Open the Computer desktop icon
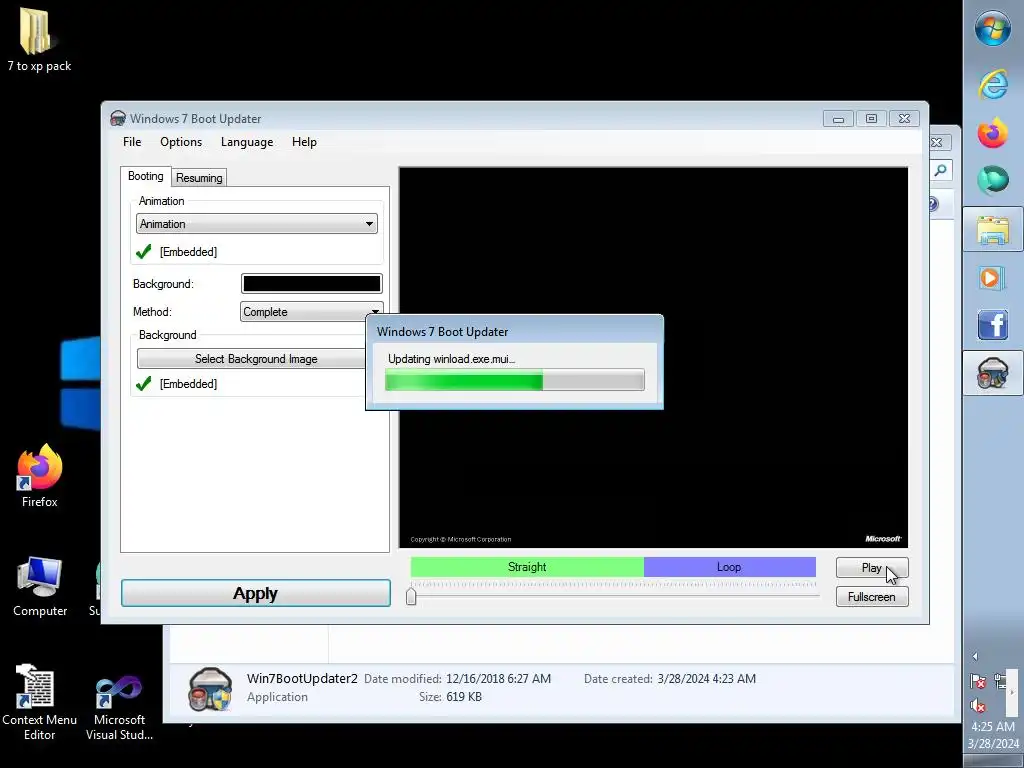The width and height of the screenshot is (1024, 768). point(40,586)
